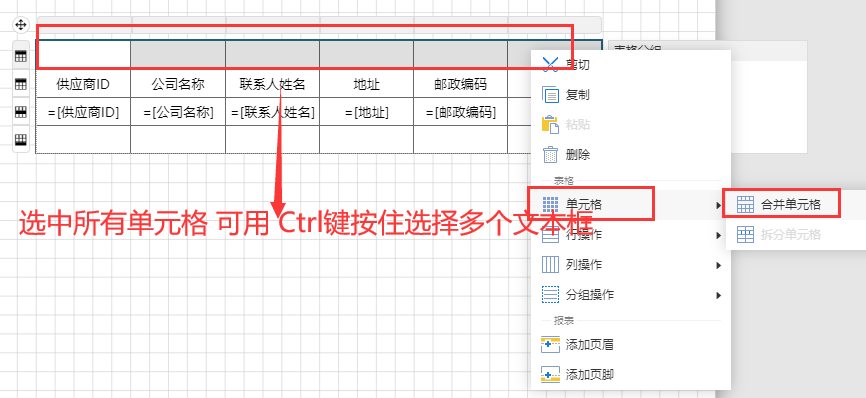The image size is (866, 398).
Task: Expand the 行操作 submenu arrow
Action: point(719,235)
